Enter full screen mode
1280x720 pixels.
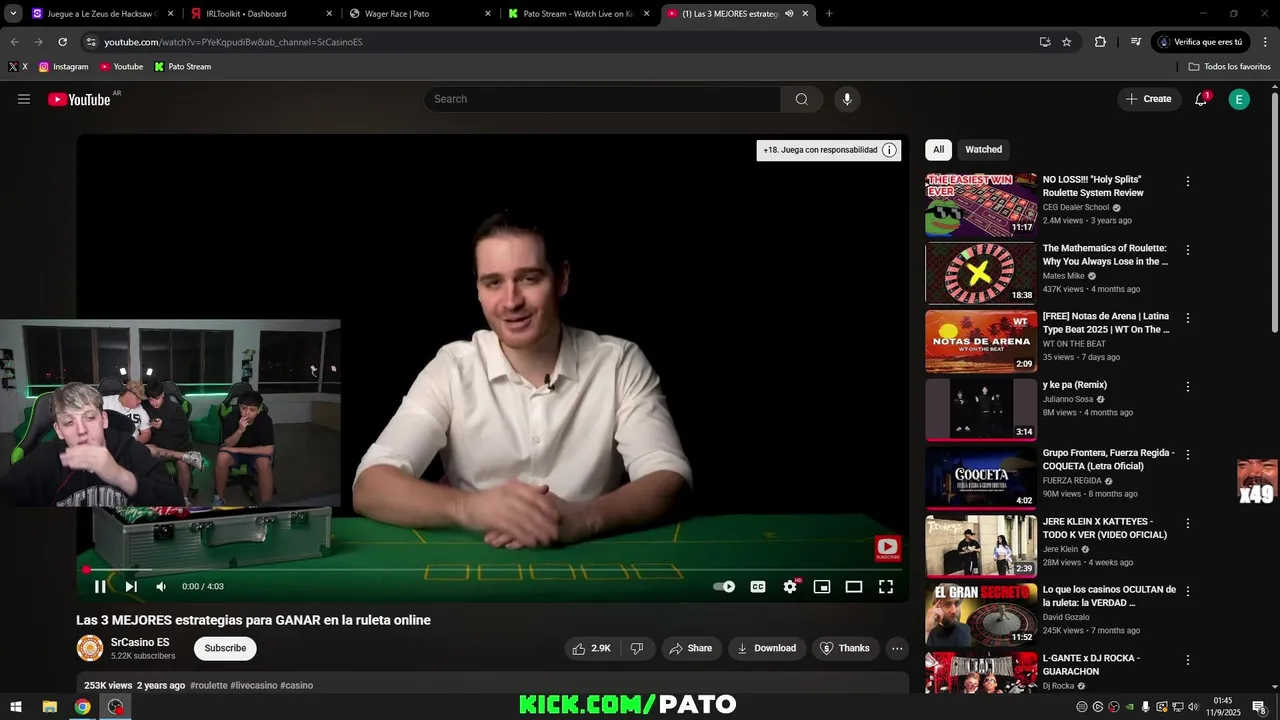[886, 587]
